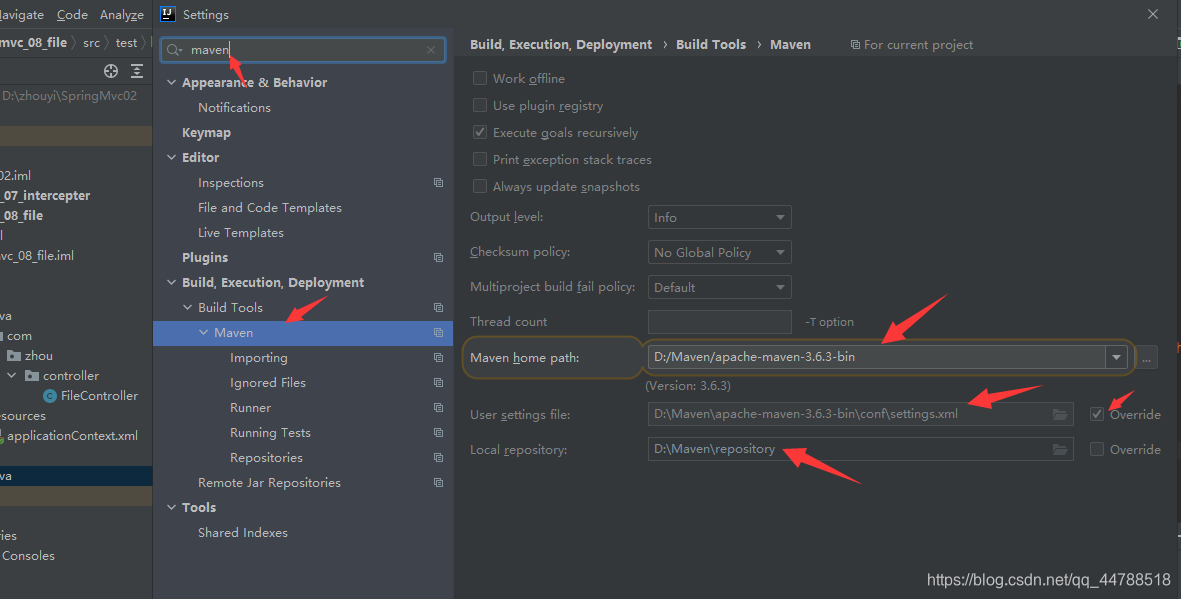Select Keymap settings page
The width and height of the screenshot is (1181, 599).
(206, 133)
